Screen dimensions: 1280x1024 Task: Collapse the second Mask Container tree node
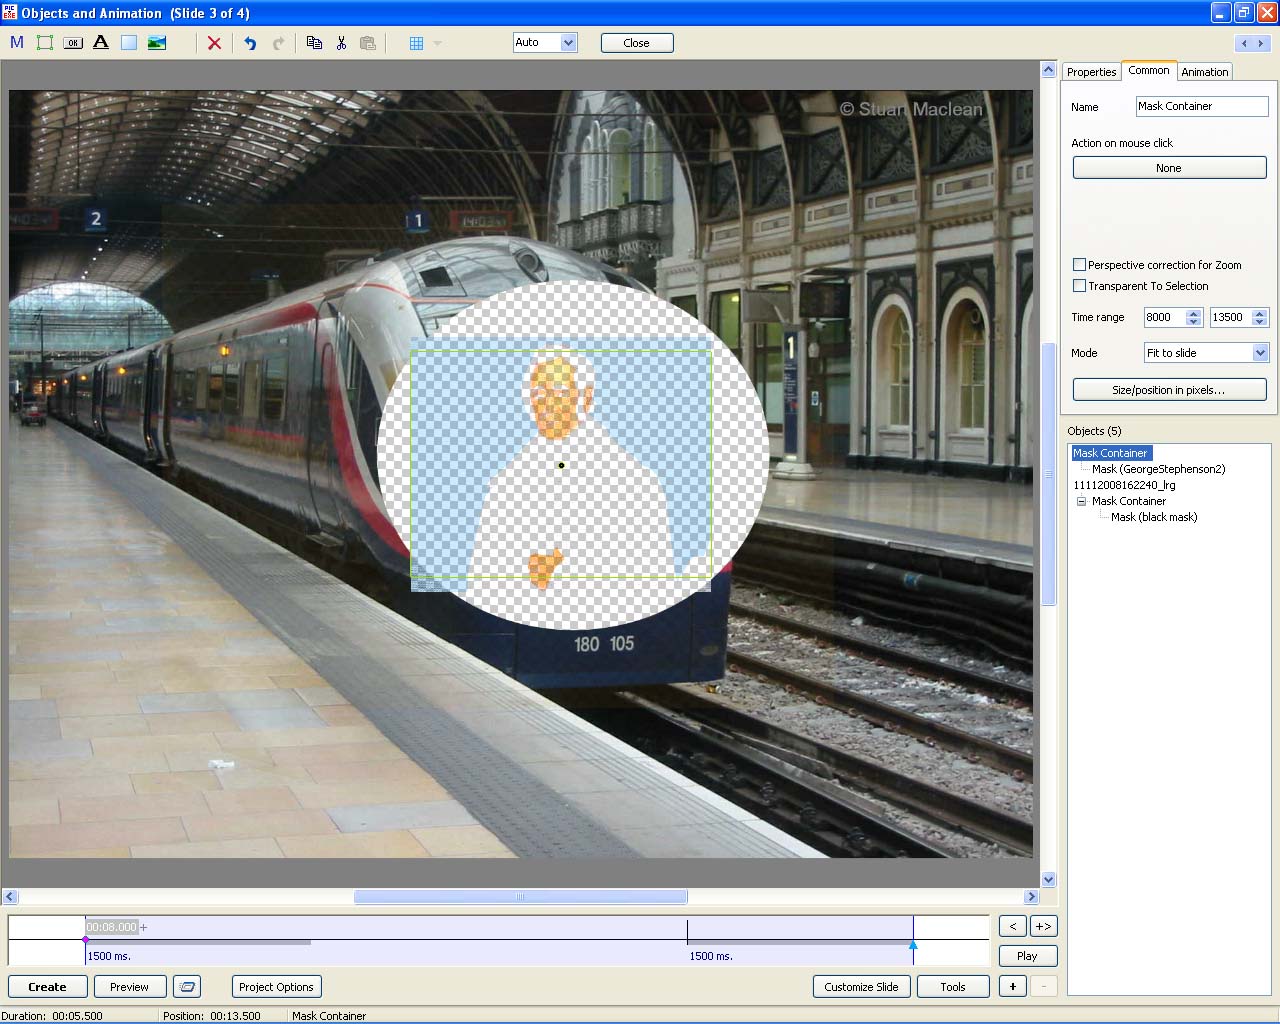[1081, 501]
